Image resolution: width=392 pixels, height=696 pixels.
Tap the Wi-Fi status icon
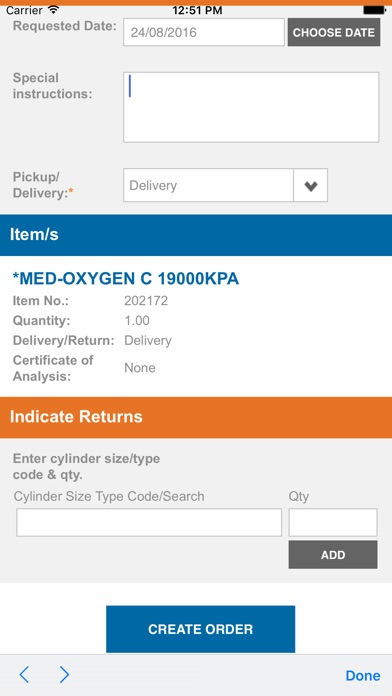click(54, 9)
